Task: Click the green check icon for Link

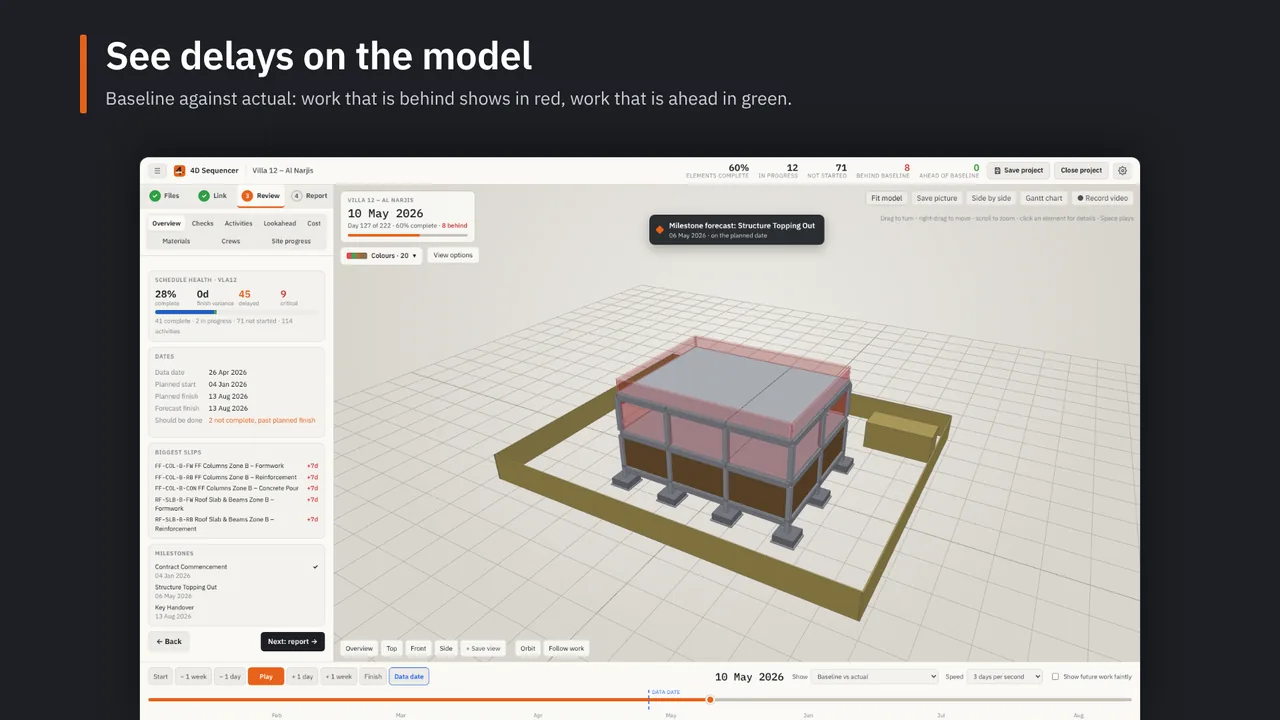Action: [204, 196]
